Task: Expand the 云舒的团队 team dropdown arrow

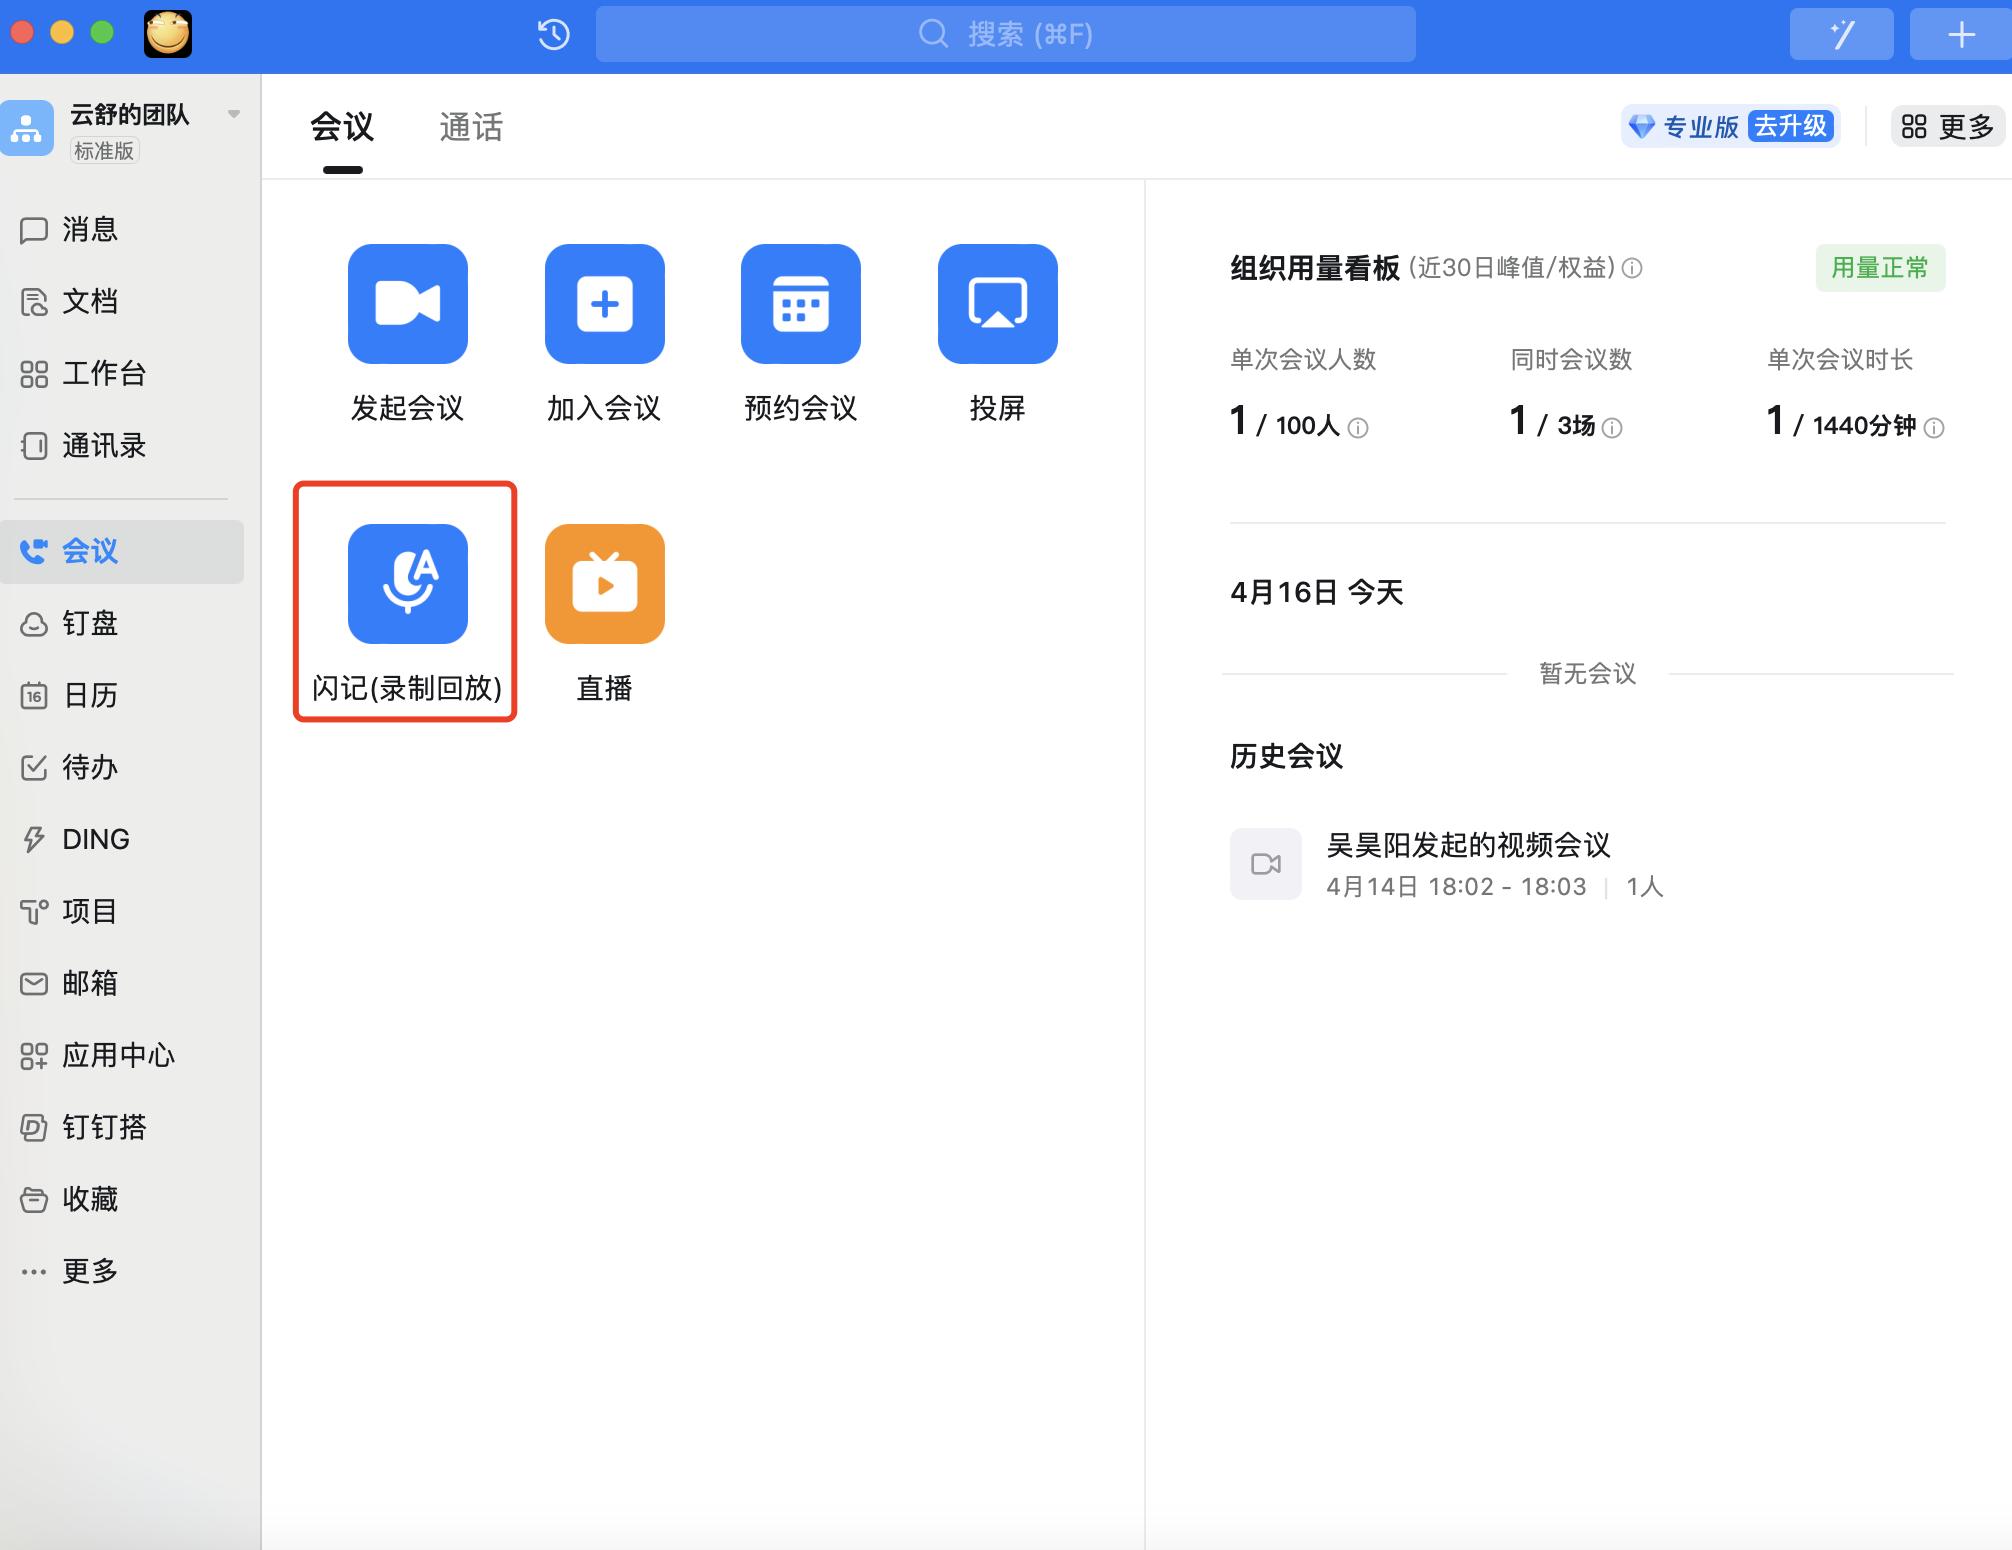Action: (234, 114)
